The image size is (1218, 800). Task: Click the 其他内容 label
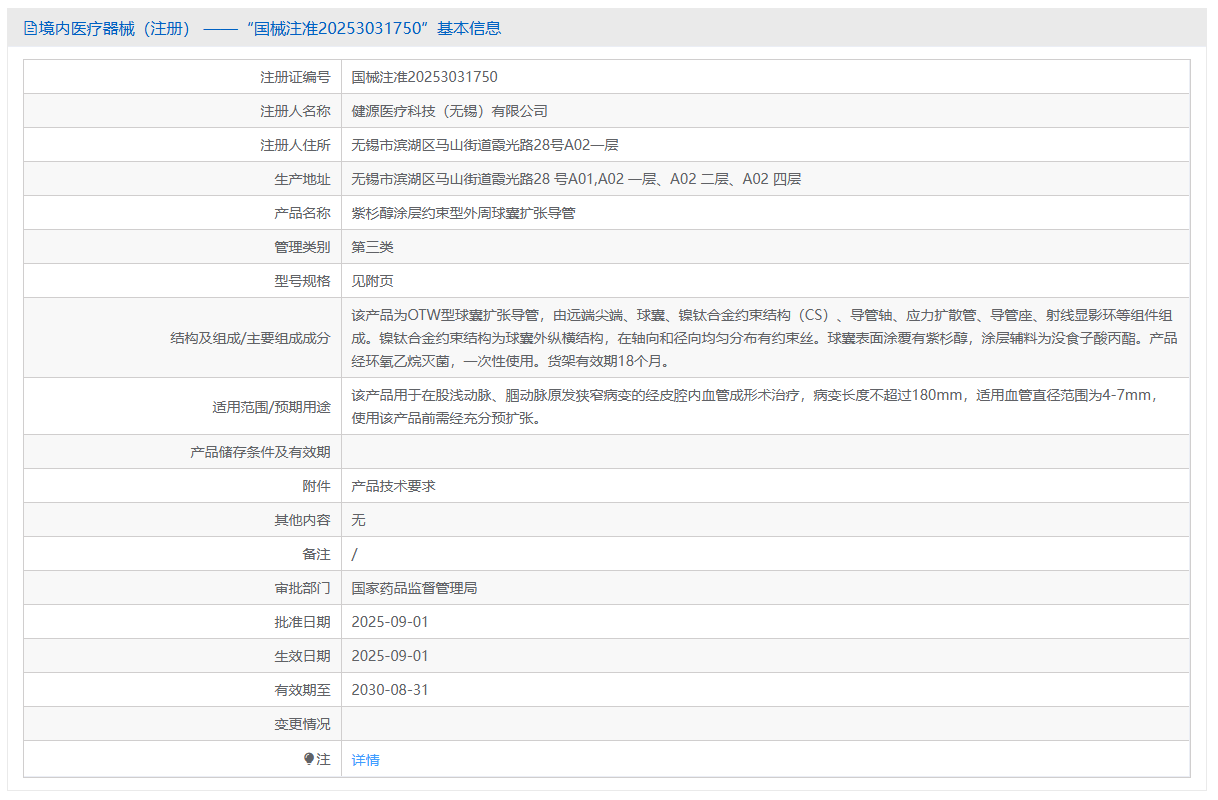point(302,520)
